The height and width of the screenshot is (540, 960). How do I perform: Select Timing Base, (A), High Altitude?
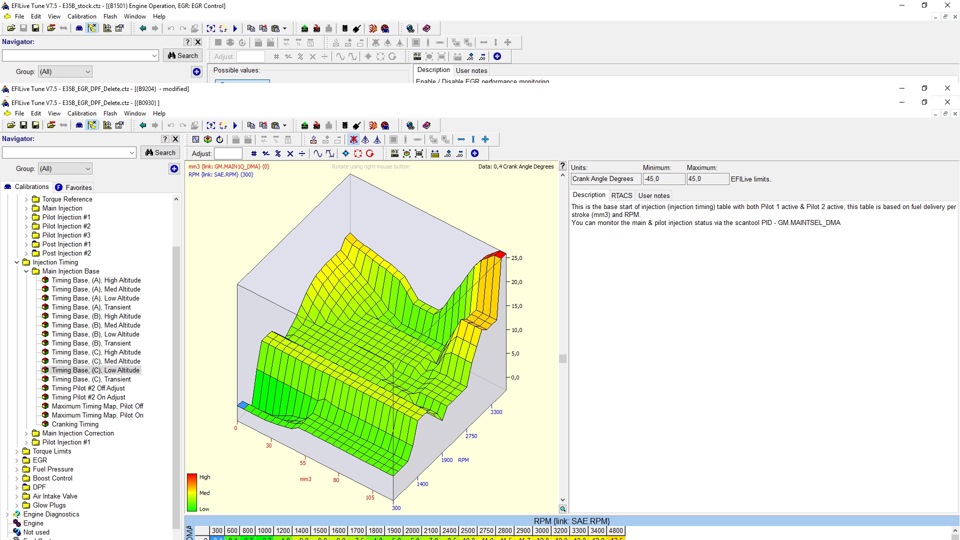96,280
